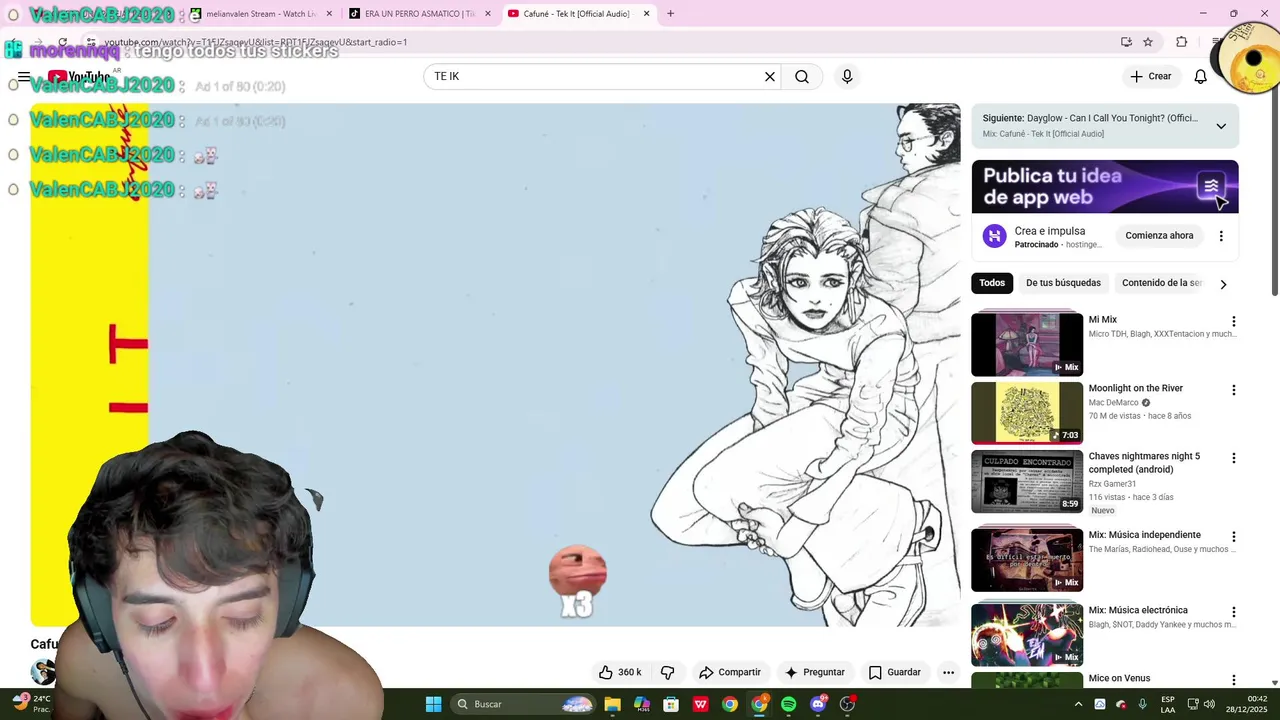Open Mix: Música independiente thumbnail
1280x720 pixels.
coord(1027,560)
